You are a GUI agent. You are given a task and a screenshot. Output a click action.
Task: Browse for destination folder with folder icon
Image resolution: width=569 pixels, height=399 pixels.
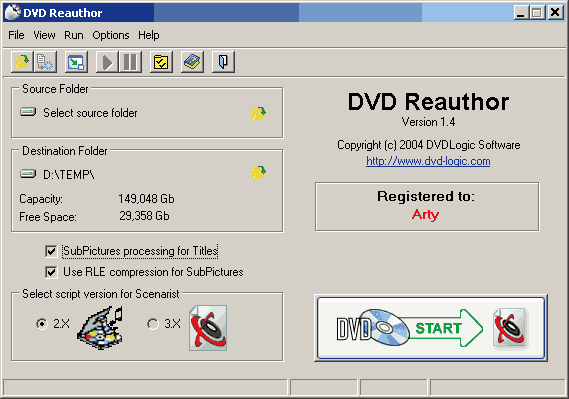point(259,173)
